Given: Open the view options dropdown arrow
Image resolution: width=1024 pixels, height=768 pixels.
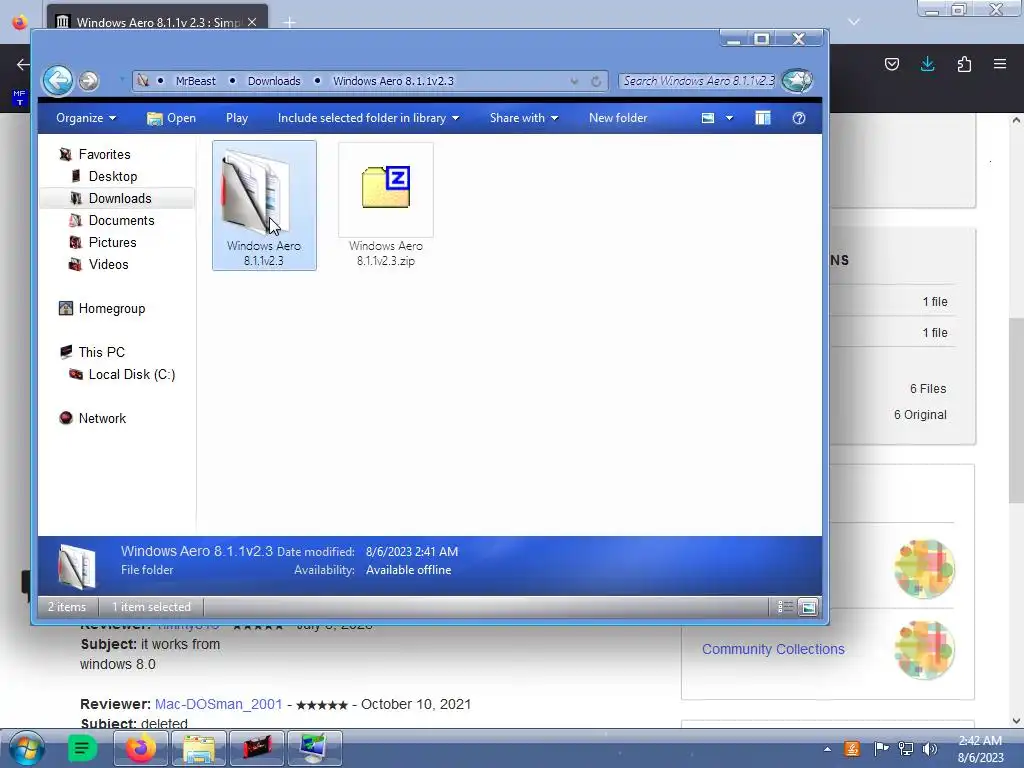Looking at the screenshot, I should [x=729, y=118].
